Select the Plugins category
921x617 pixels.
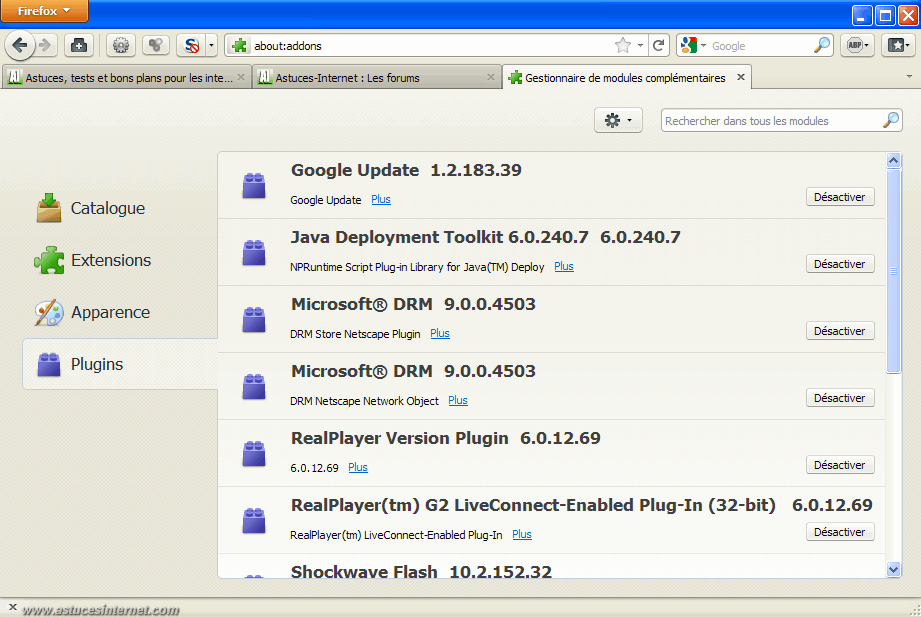pyautogui.click(x=120, y=364)
